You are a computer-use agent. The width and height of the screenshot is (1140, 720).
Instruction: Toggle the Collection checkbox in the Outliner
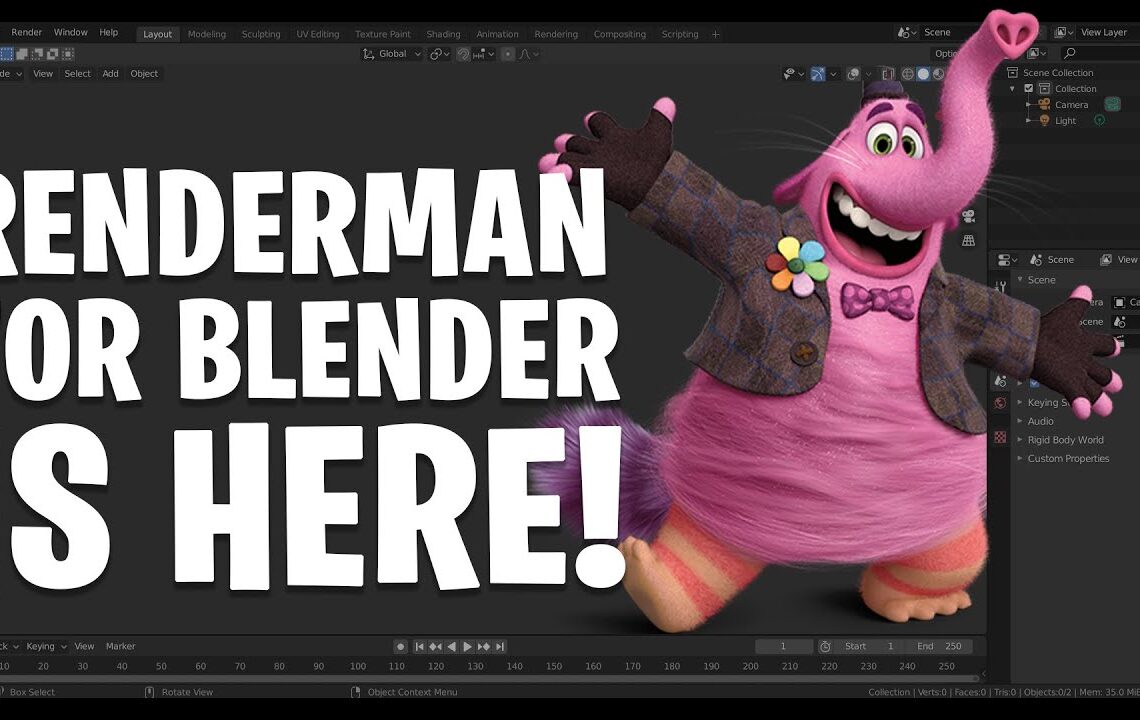[1029, 88]
